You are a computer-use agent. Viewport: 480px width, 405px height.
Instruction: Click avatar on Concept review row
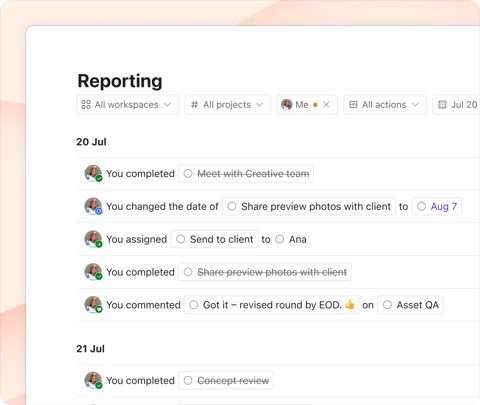tap(93, 380)
